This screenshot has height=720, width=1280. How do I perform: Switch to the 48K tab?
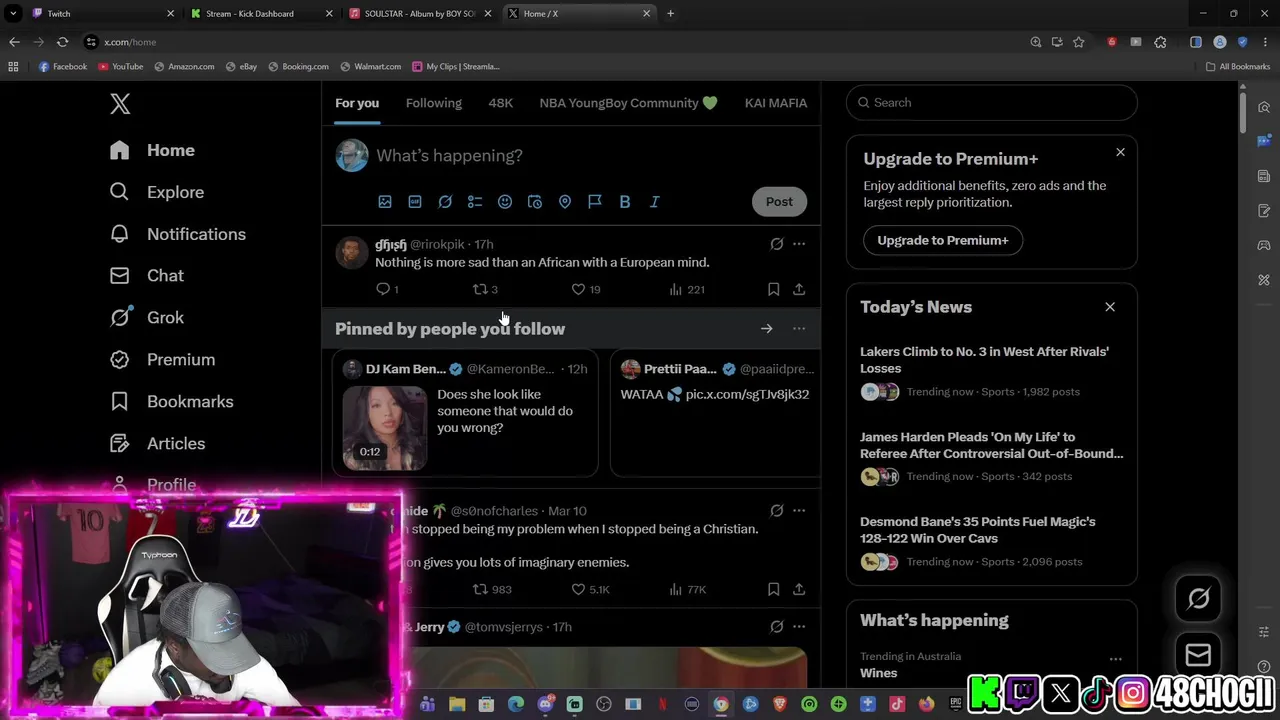point(500,103)
